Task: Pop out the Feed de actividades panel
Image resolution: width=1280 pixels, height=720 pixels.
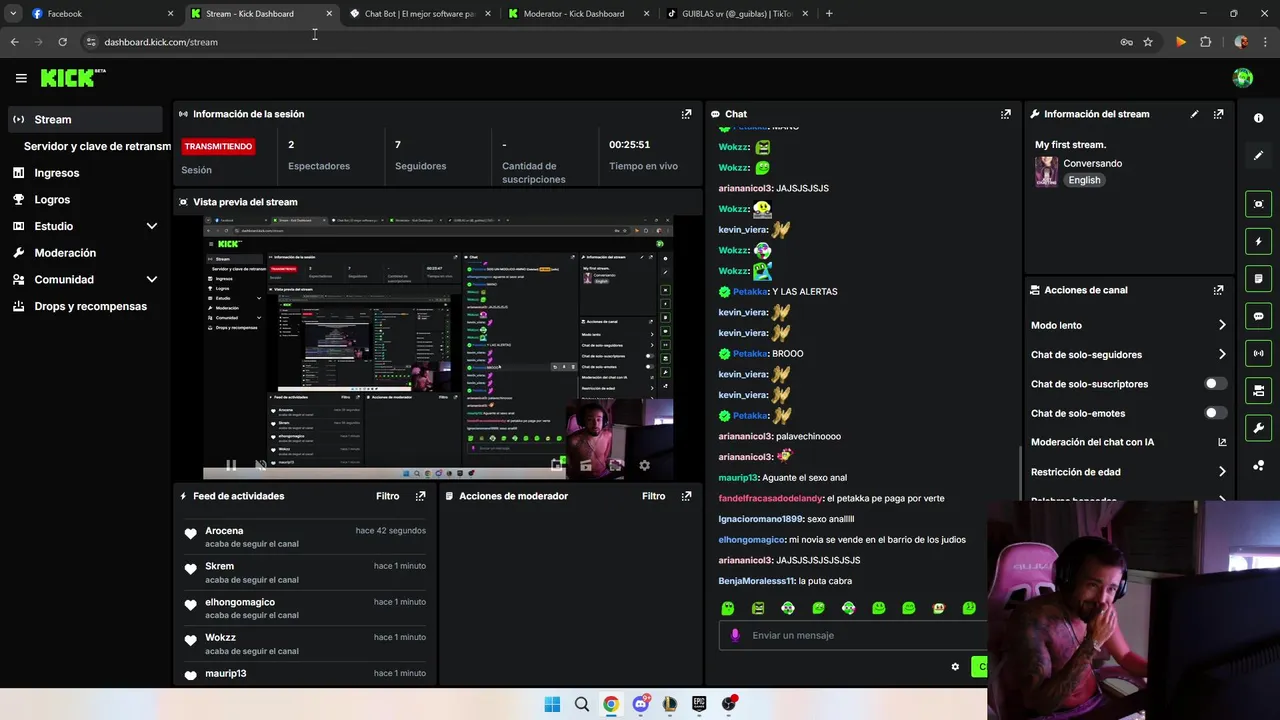Action: click(x=420, y=496)
